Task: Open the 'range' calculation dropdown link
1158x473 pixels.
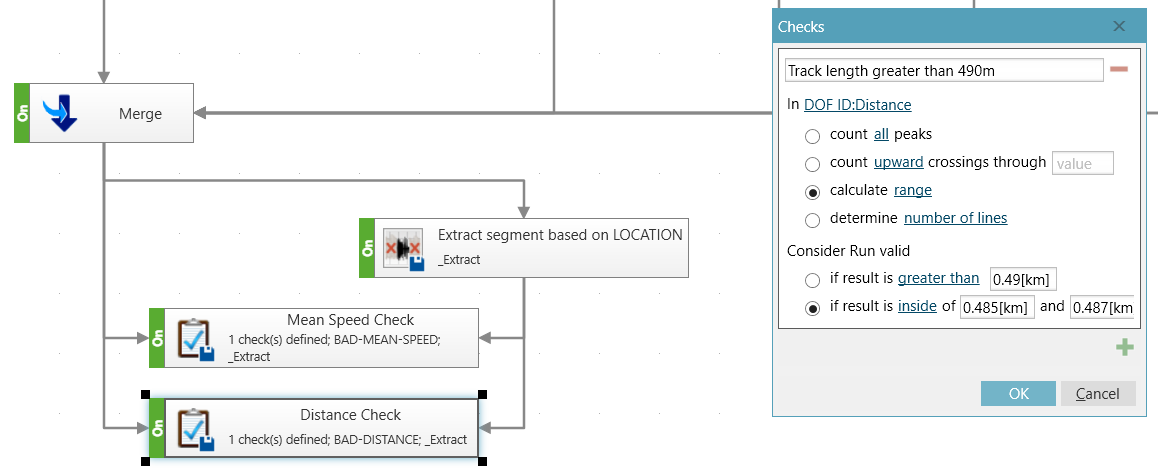Action: pos(912,190)
